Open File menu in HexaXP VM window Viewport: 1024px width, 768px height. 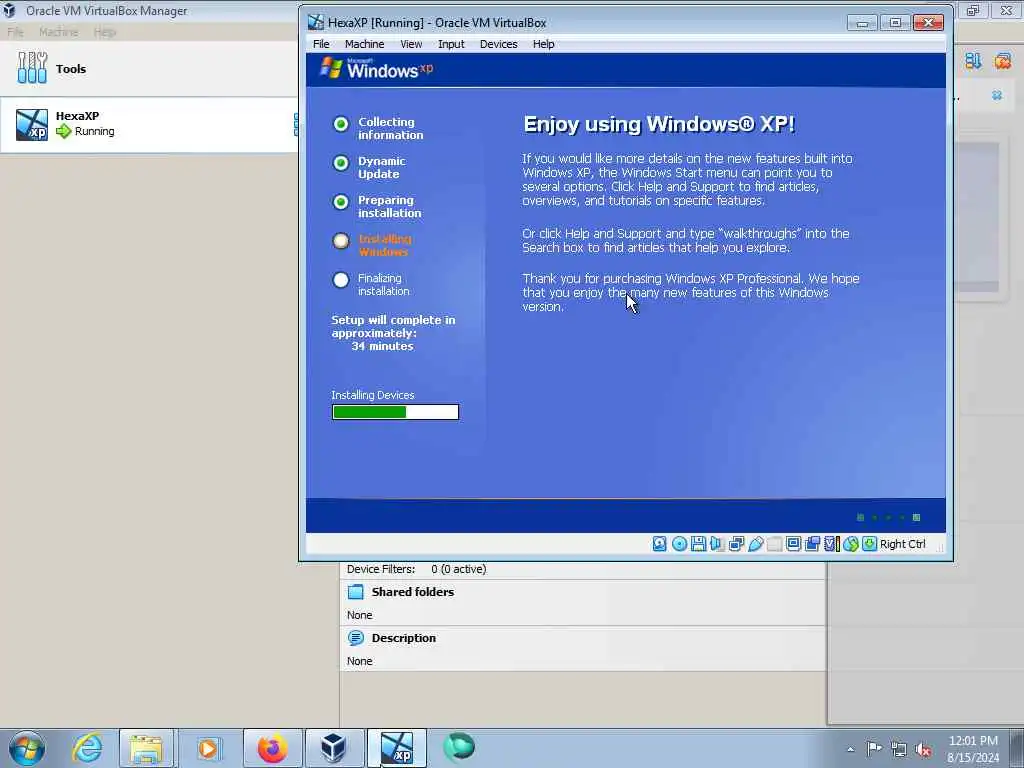tap(321, 44)
